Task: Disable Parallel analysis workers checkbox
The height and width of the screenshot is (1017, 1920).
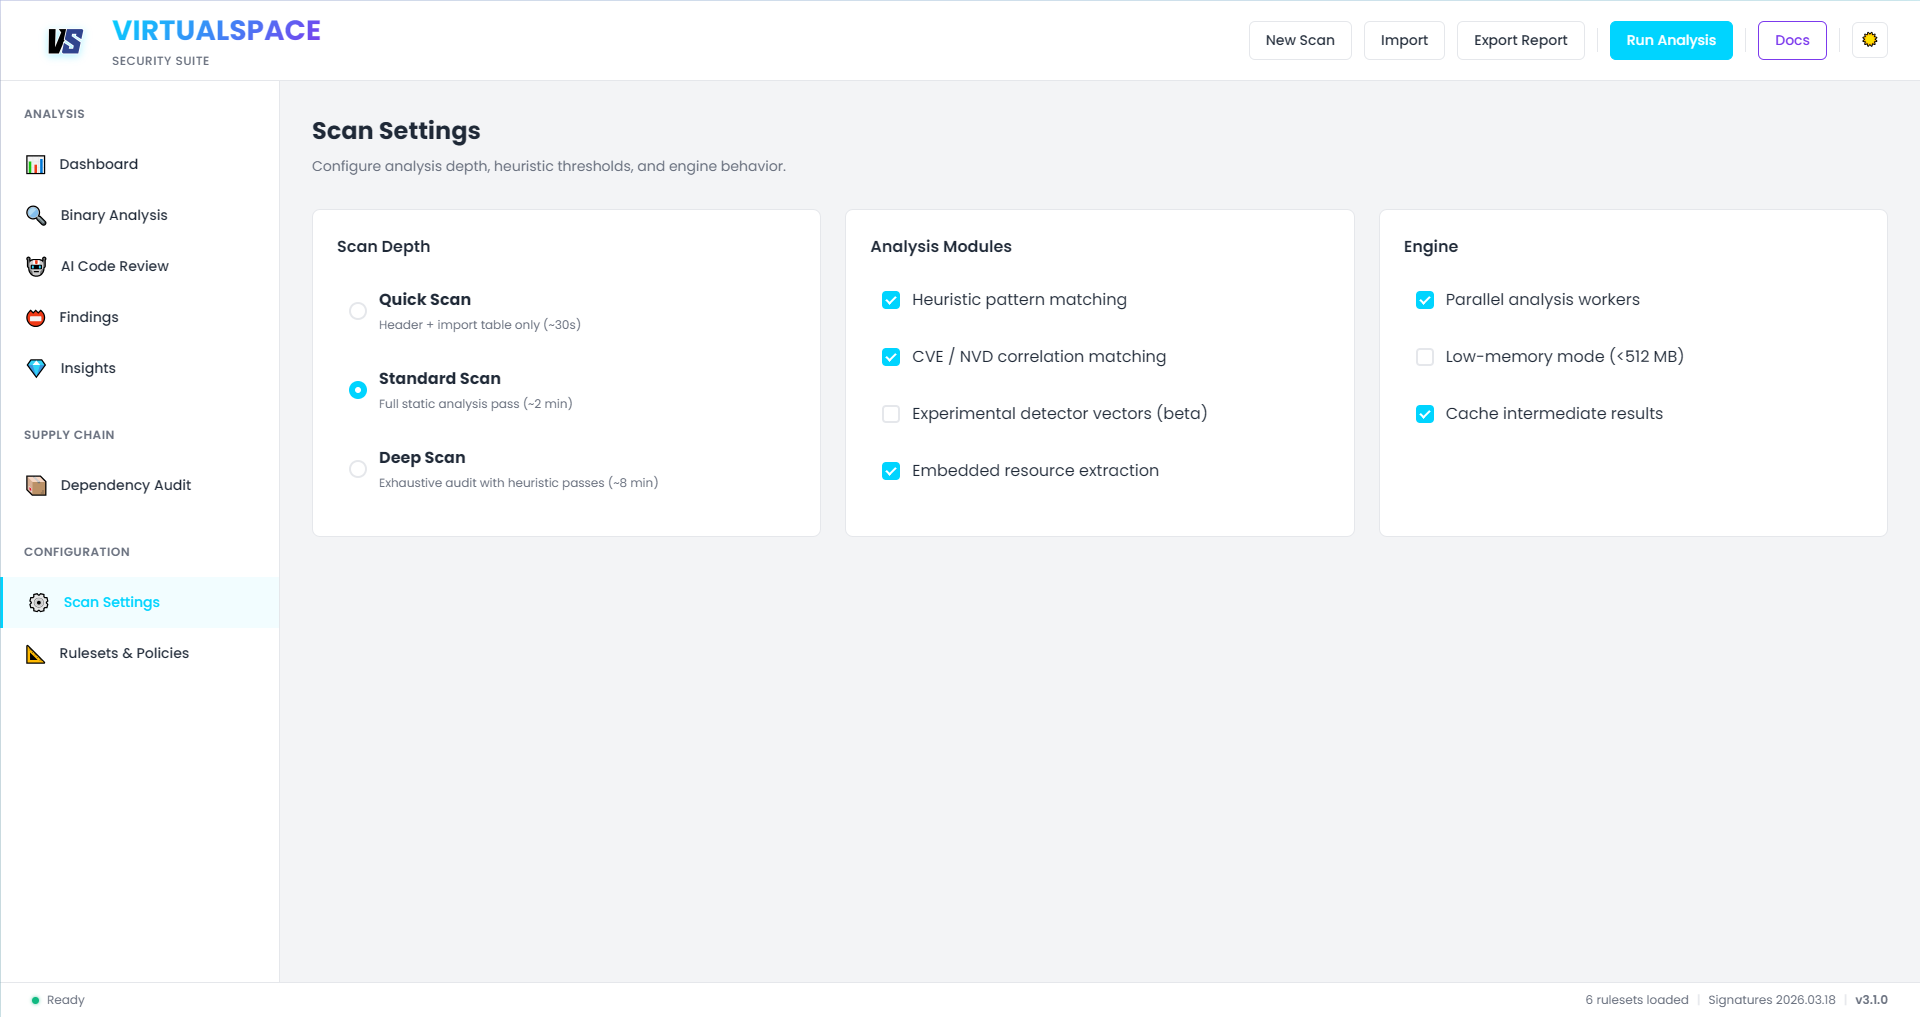Action: pos(1425,300)
